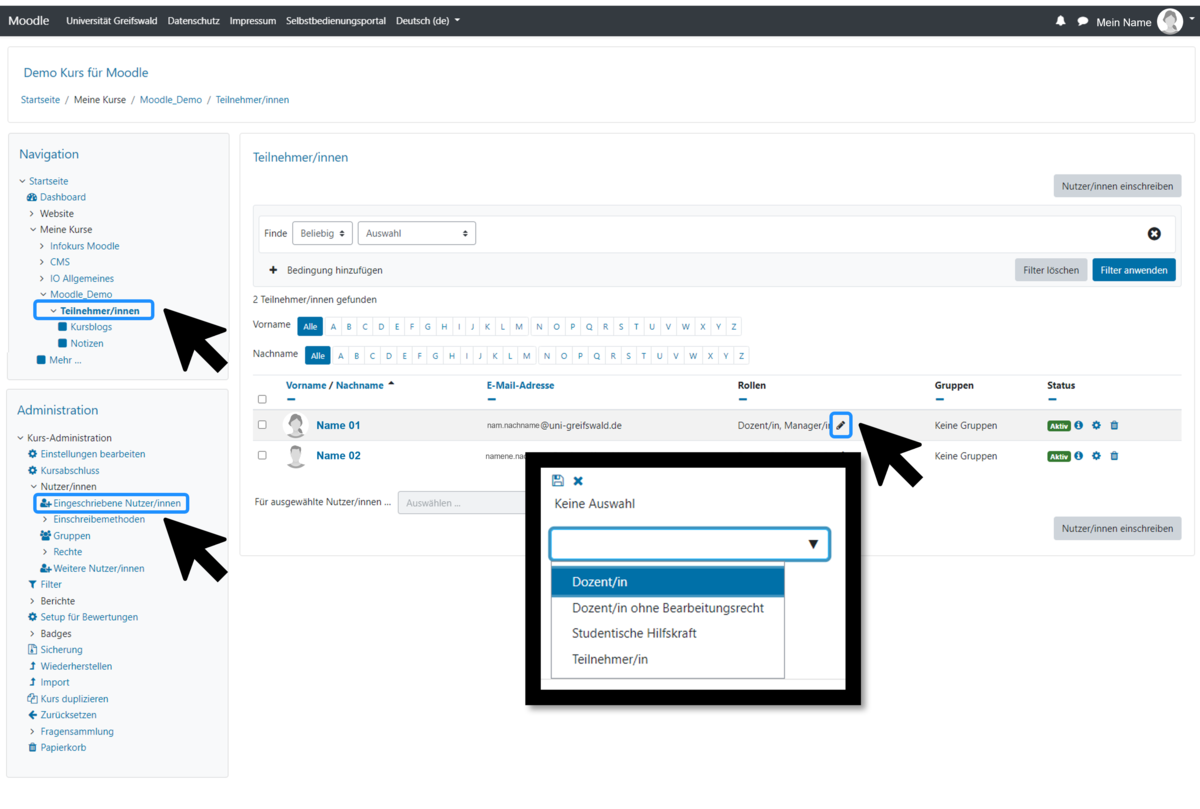Select Studentische Hilfskraft from the role list
Screen dimensions: 1200x809
pyautogui.click(x=634, y=633)
